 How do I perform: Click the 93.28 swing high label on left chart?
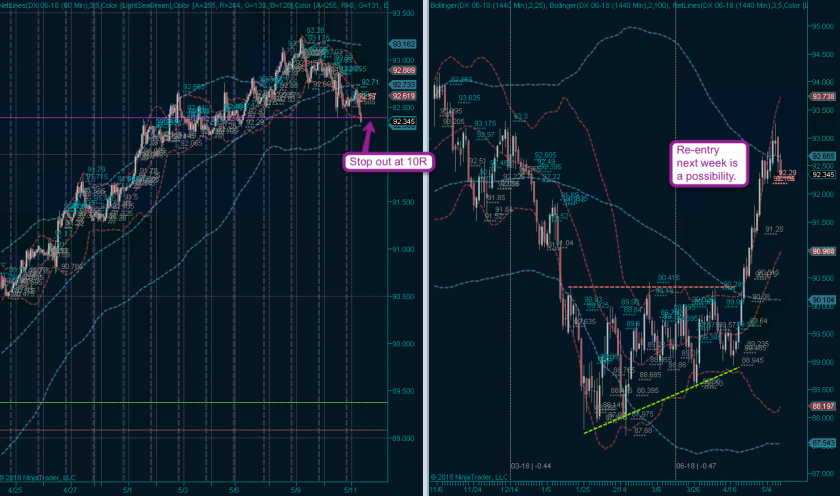(316, 31)
